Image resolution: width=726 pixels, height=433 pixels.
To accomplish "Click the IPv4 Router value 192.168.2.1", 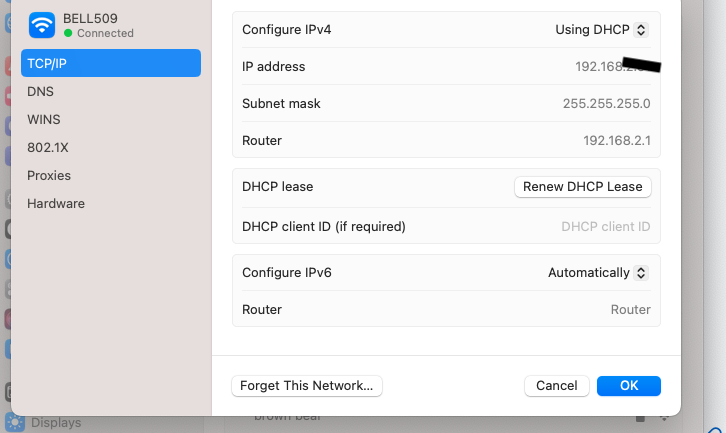I will [x=616, y=141].
